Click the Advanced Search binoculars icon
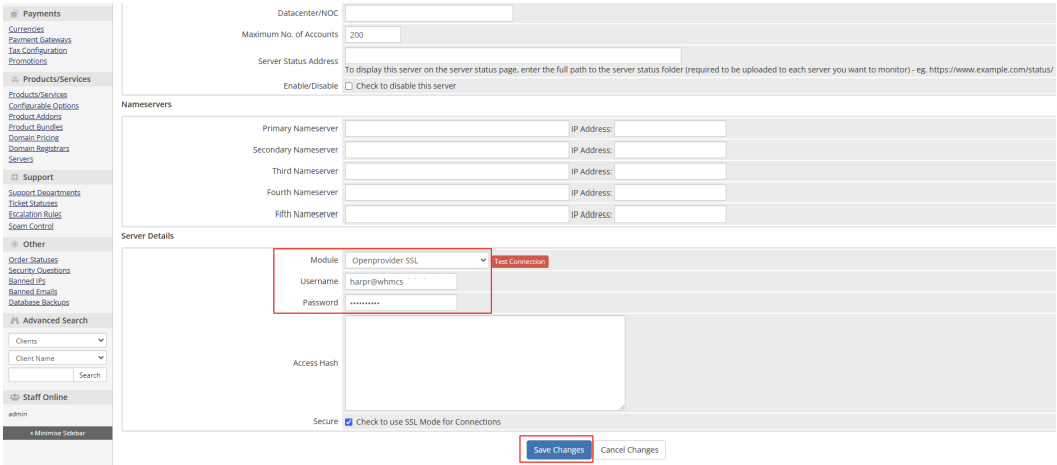Screen dimensions: 1057x465 pos(14,320)
